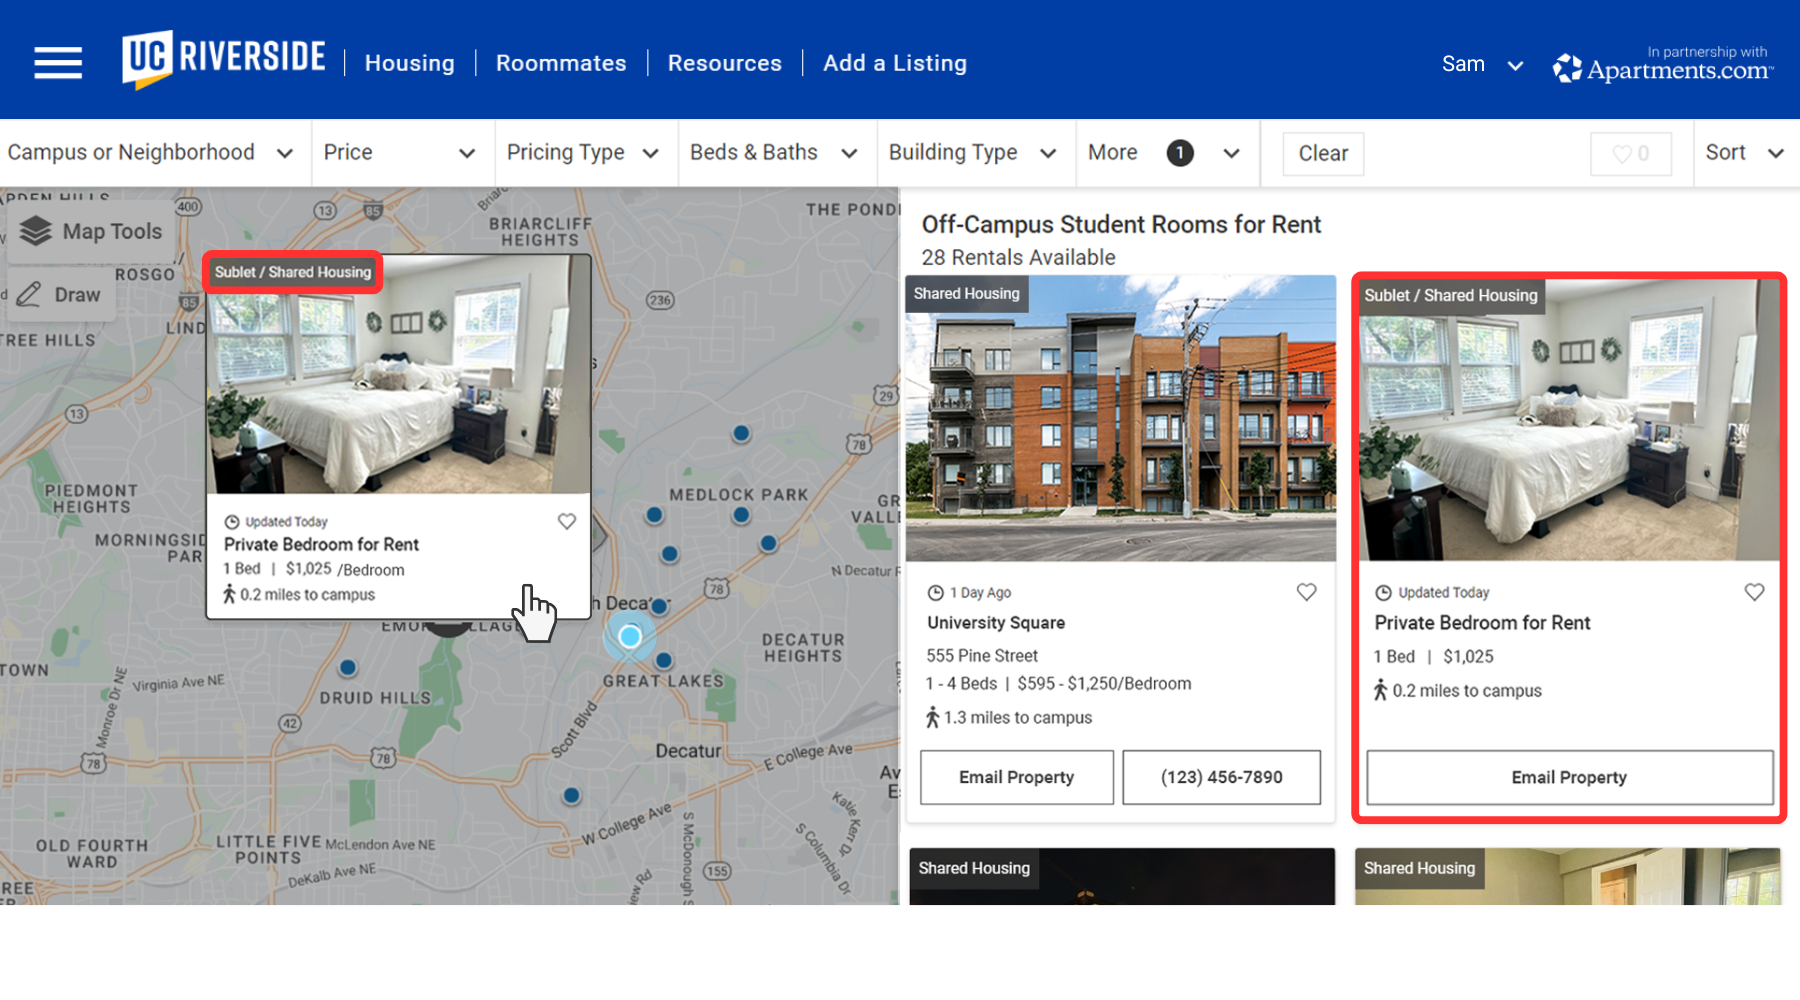Viewport: 1800px width, 1000px height.
Task: Open Private Bedroom for Rent map popup title
Action: coord(321,544)
